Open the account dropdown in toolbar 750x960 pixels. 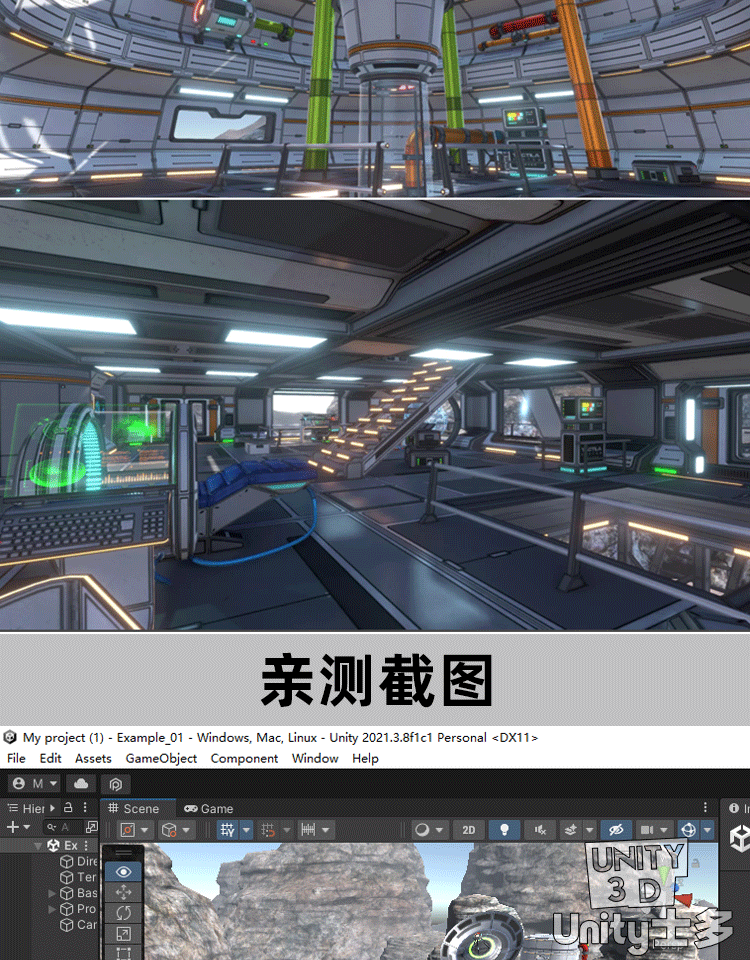[36, 784]
